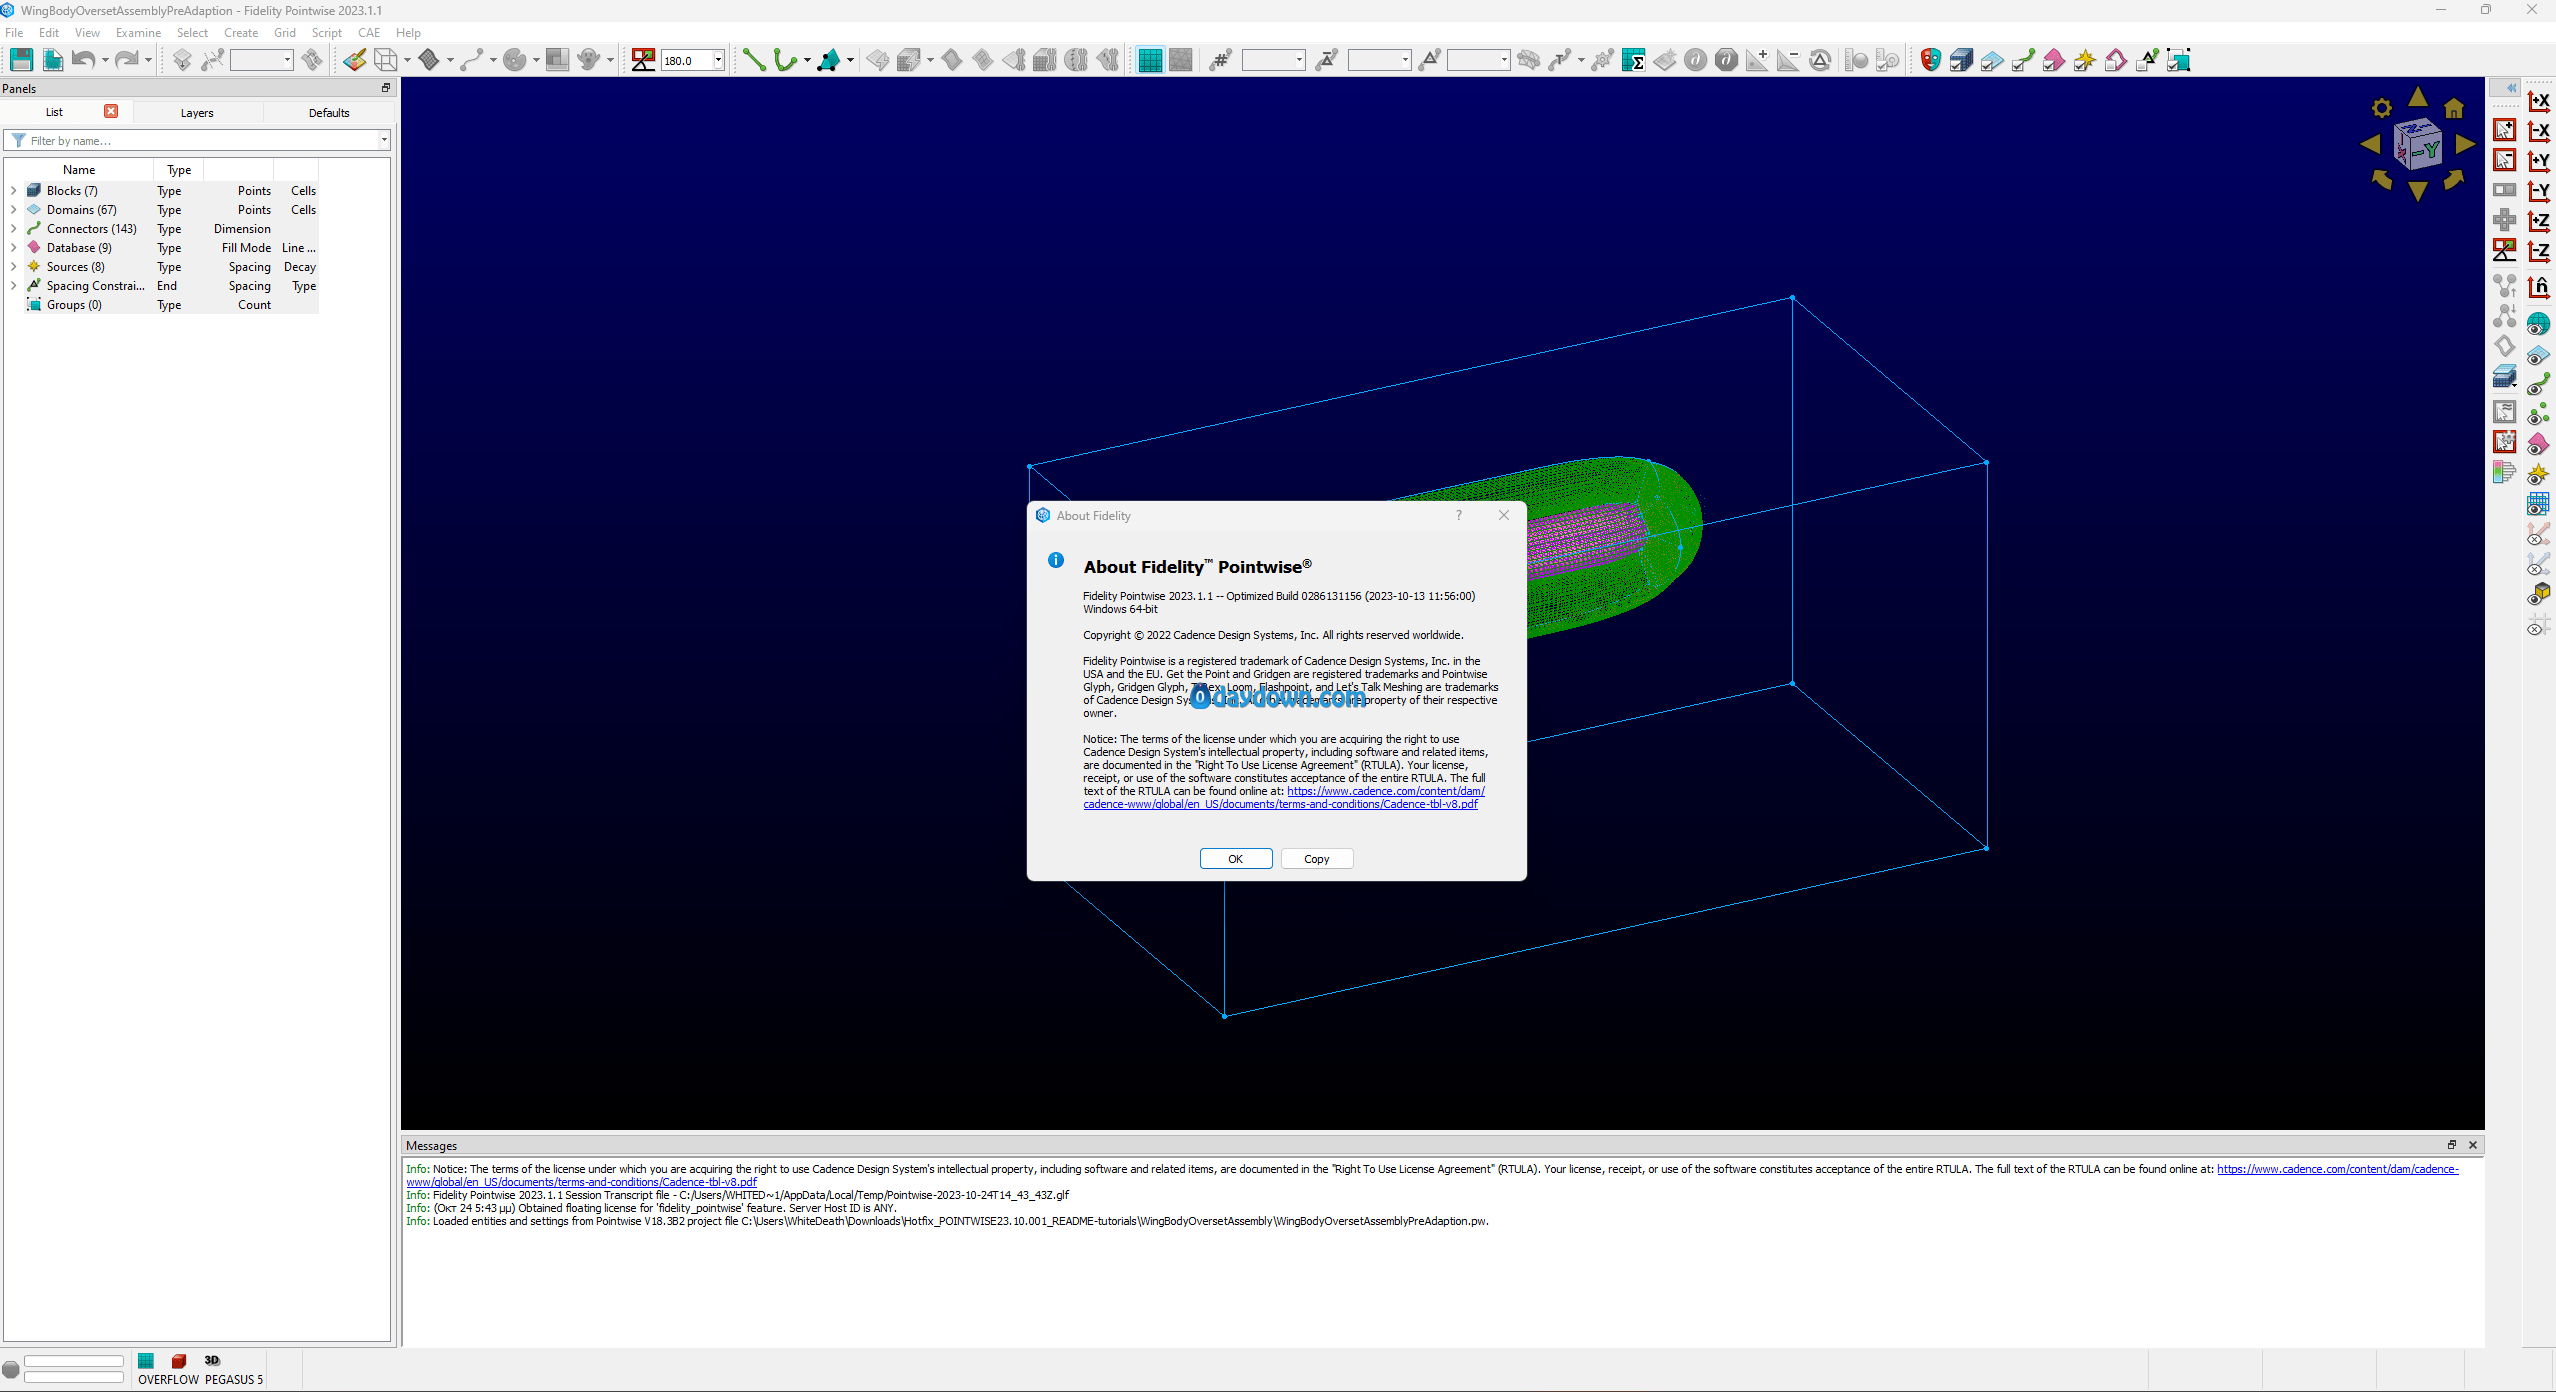Select the paintbrush attributes tool
Screen dimensions: 2556x1392
click(354, 60)
